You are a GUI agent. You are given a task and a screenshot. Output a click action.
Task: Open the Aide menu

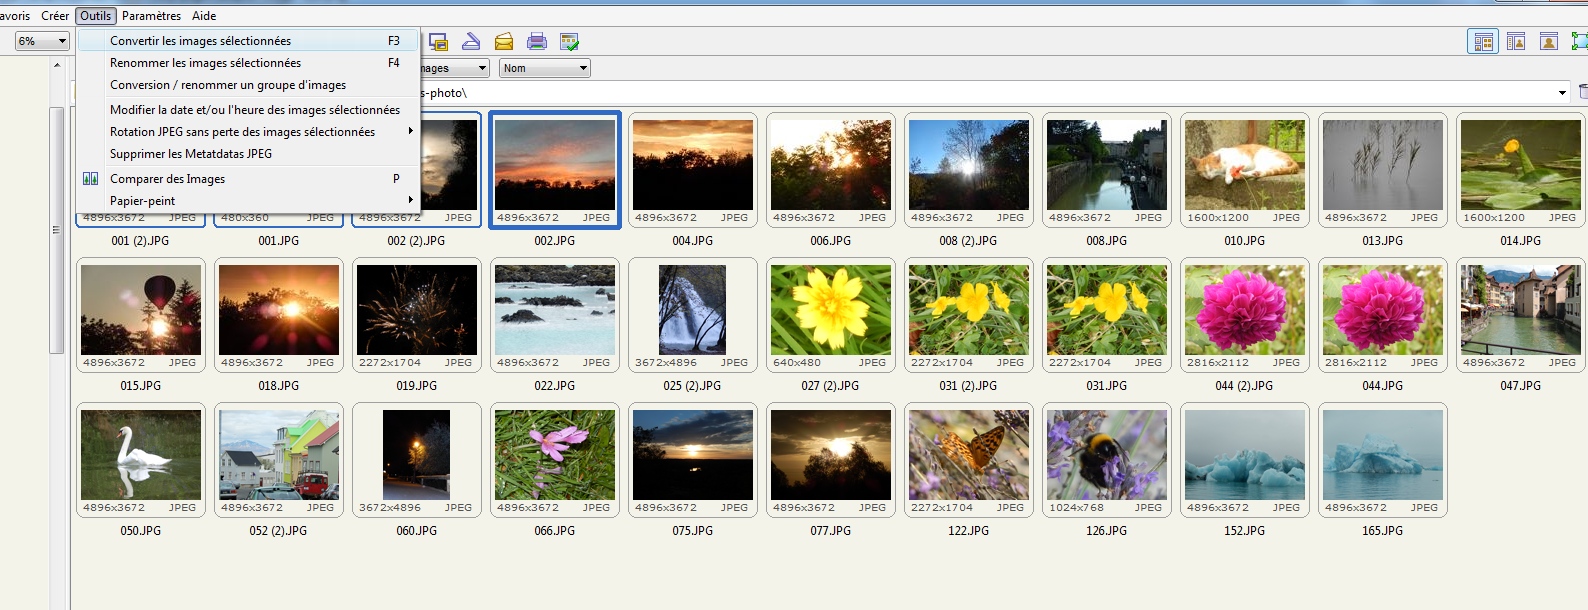coord(204,16)
